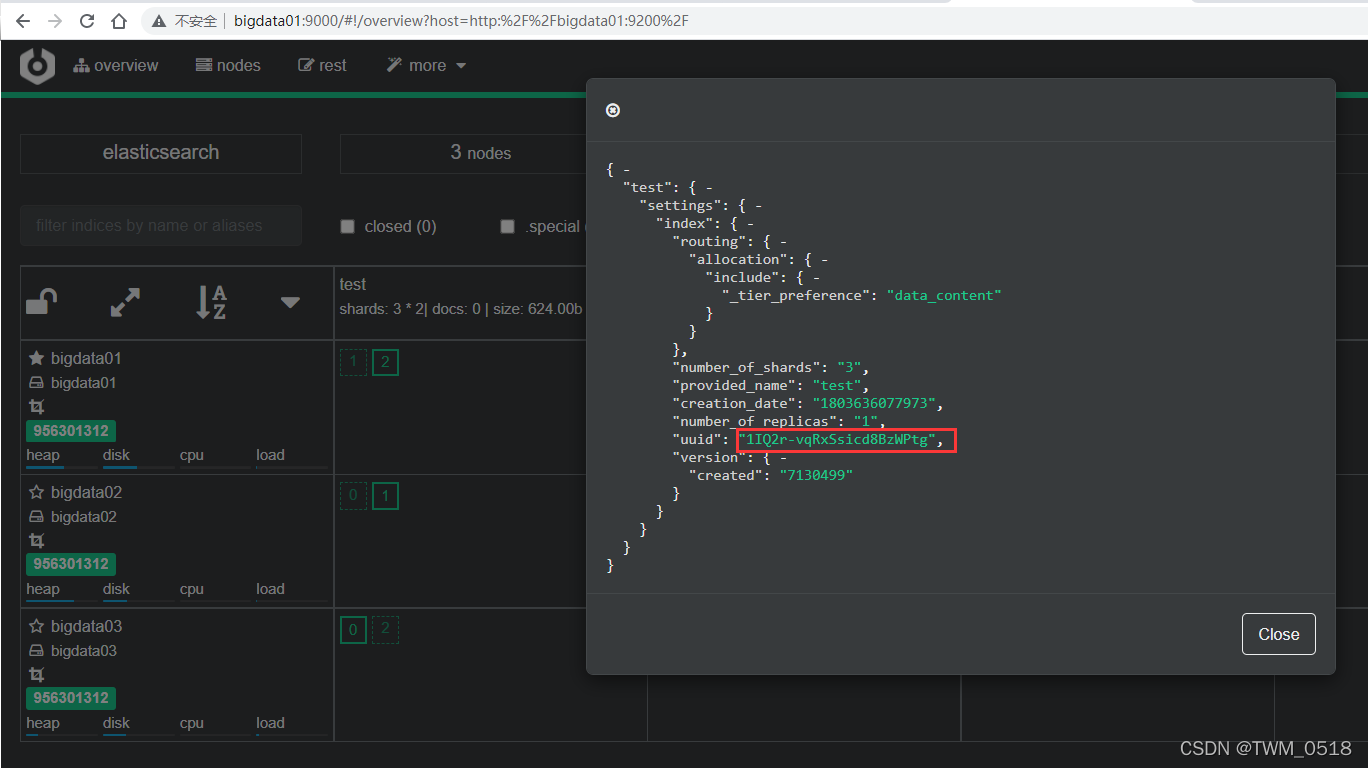Click the 956301312 badge for bigdata01

click(x=71, y=431)
